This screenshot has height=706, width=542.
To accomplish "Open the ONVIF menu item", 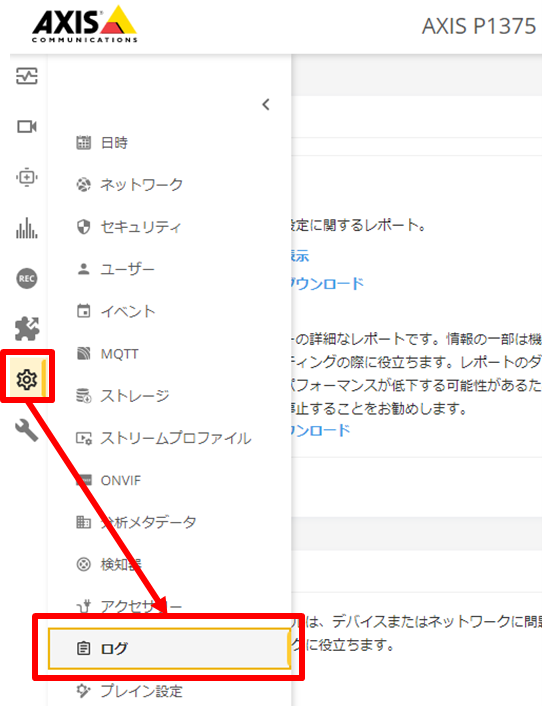I will coord(169,480).
